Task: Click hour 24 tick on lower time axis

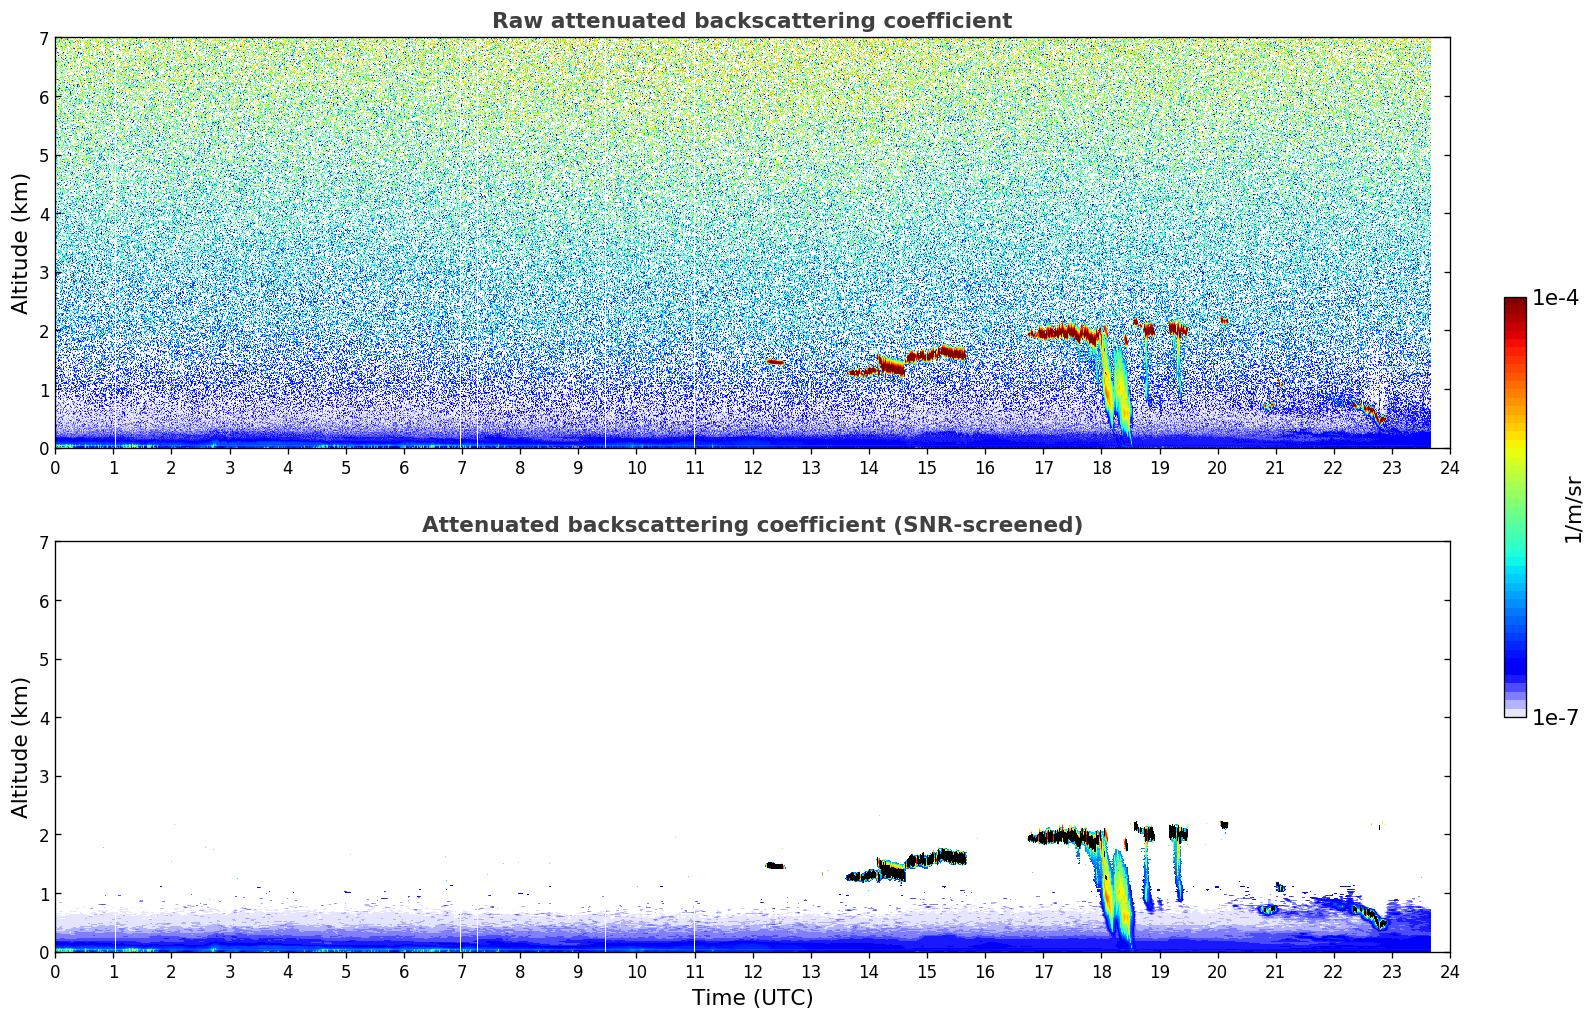Action: pyautogui.click(x=1449, y=972)
